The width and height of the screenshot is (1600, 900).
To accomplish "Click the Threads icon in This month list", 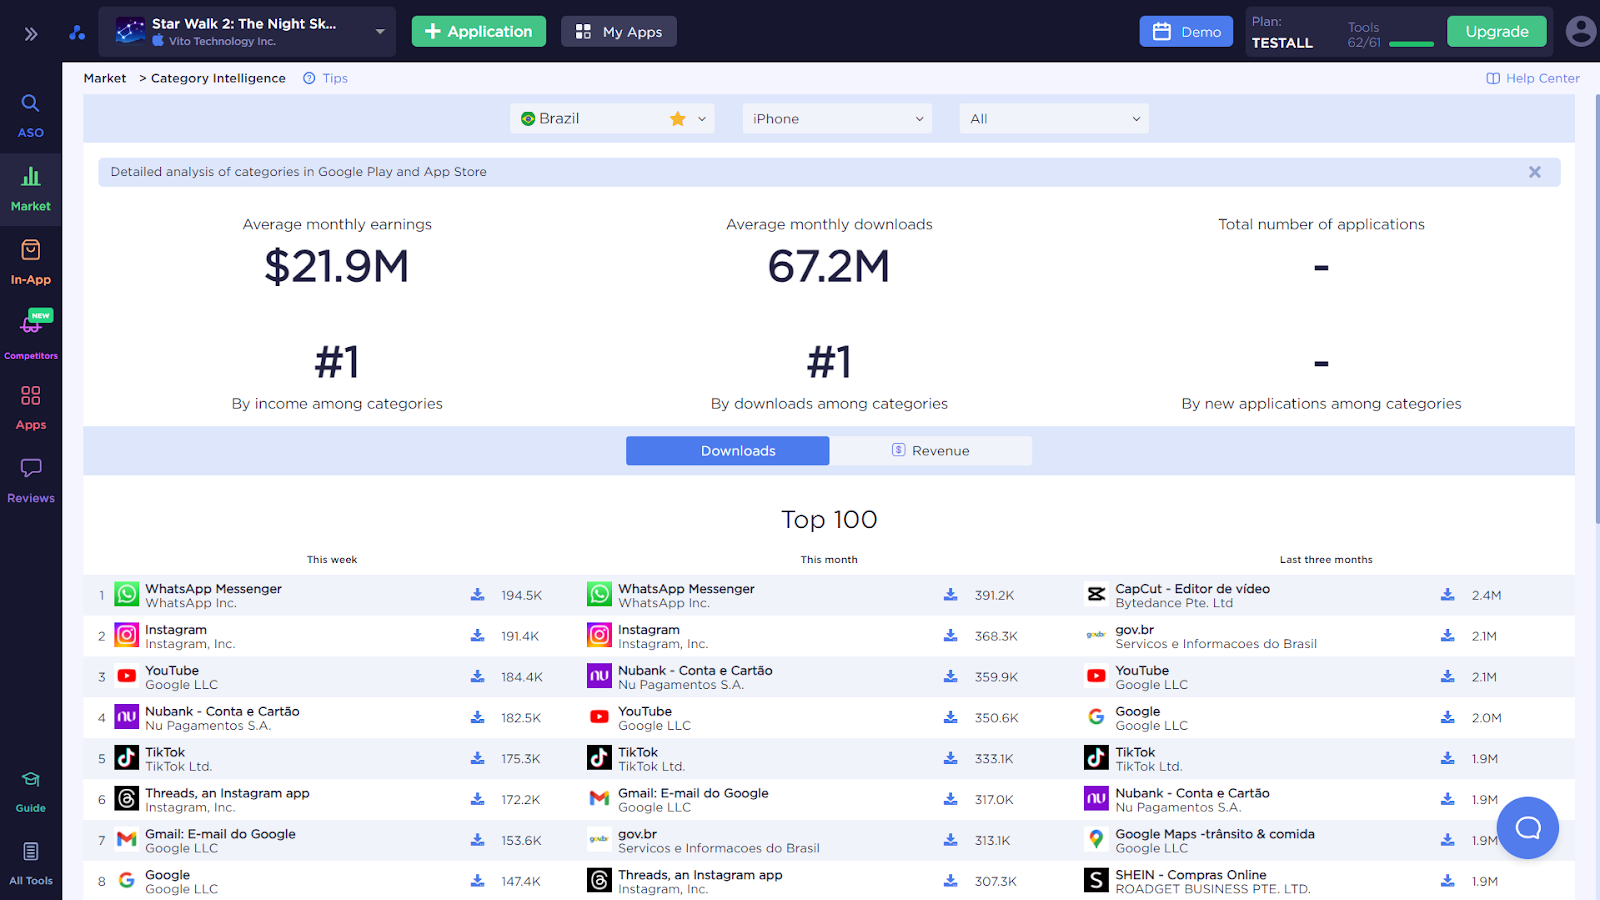I will [600, 881].
